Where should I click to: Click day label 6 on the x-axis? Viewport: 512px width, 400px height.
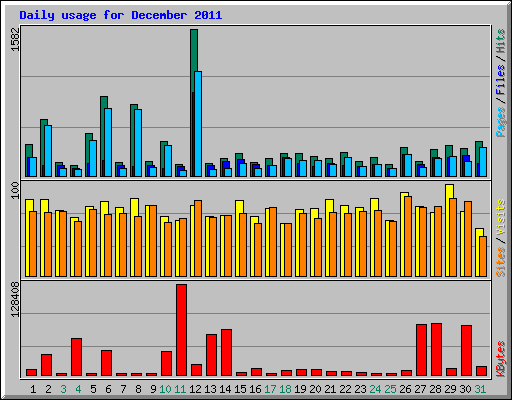point(108,389)
